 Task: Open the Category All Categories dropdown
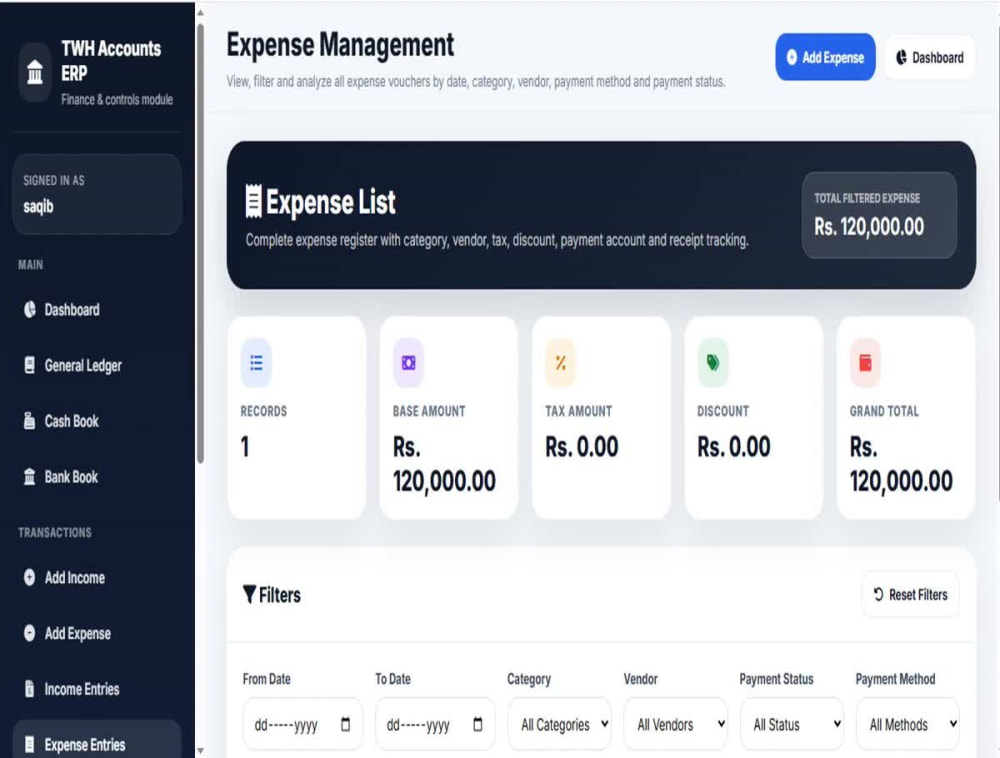tap(559, 724)
